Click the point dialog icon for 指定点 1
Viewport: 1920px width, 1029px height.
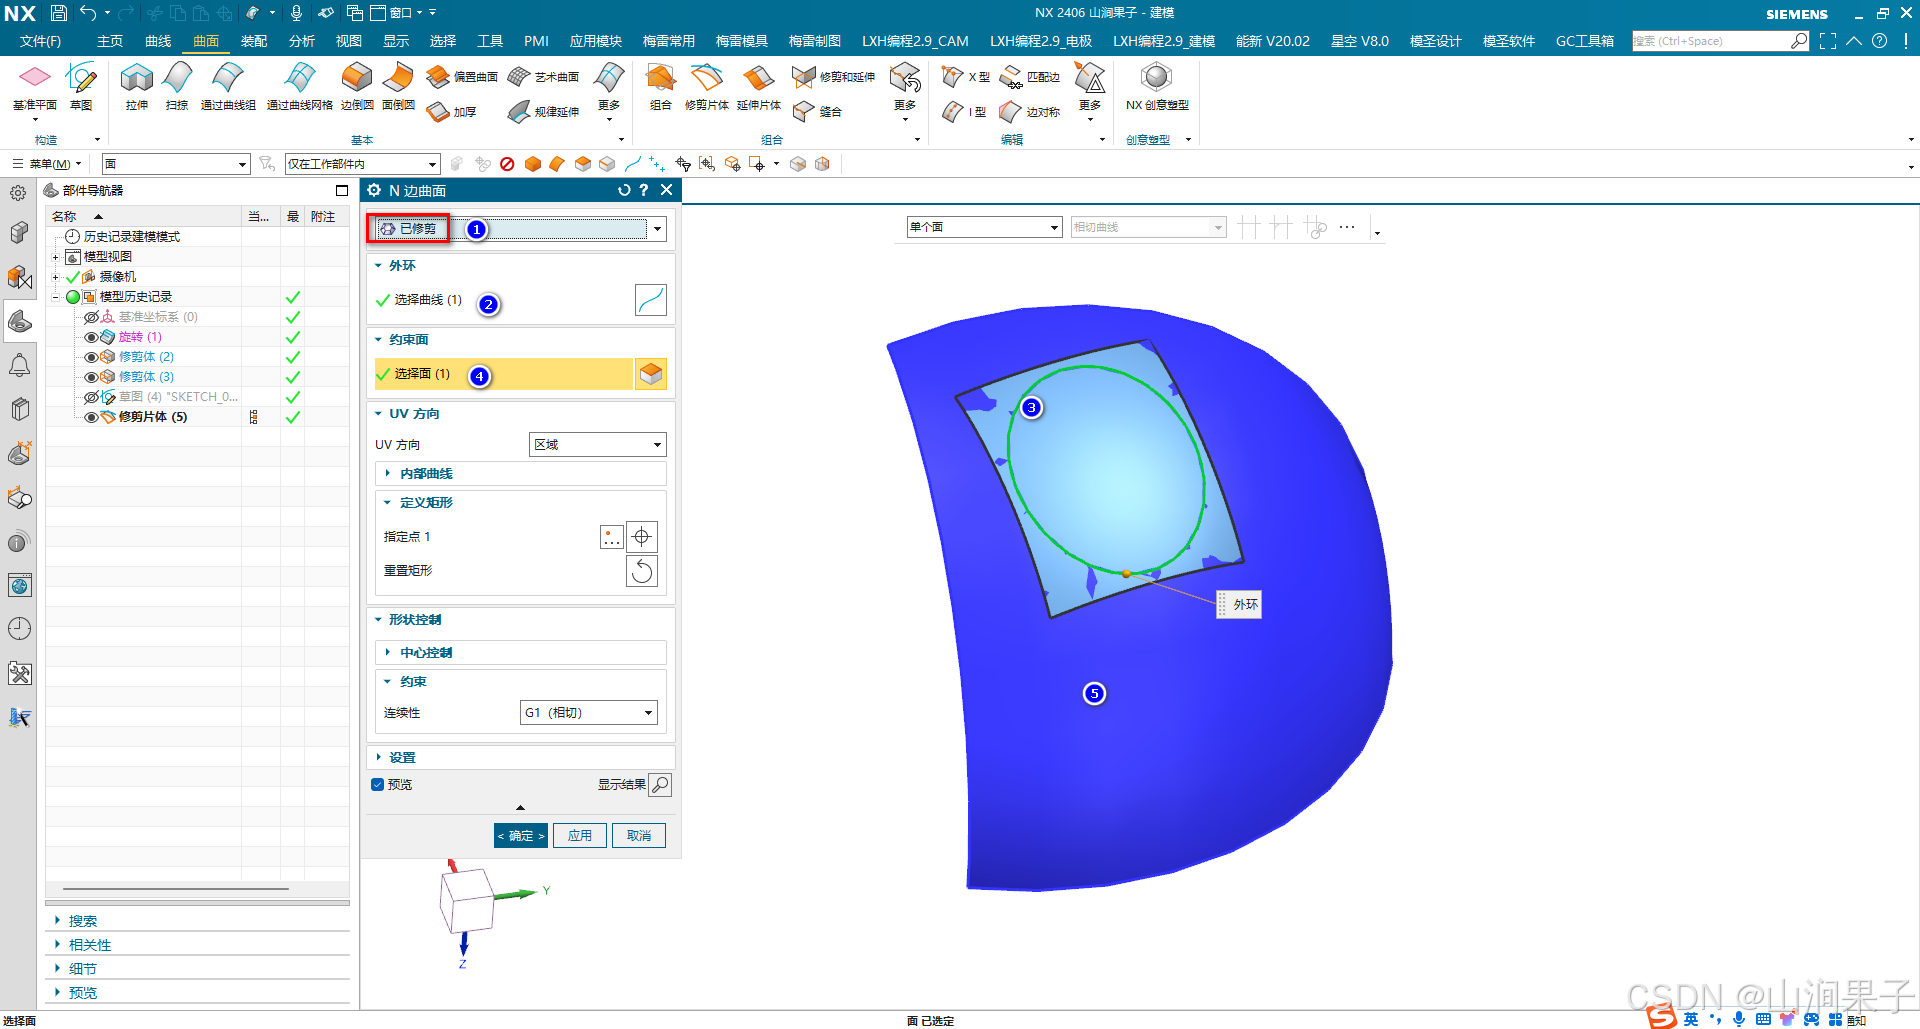coord(612,537)
